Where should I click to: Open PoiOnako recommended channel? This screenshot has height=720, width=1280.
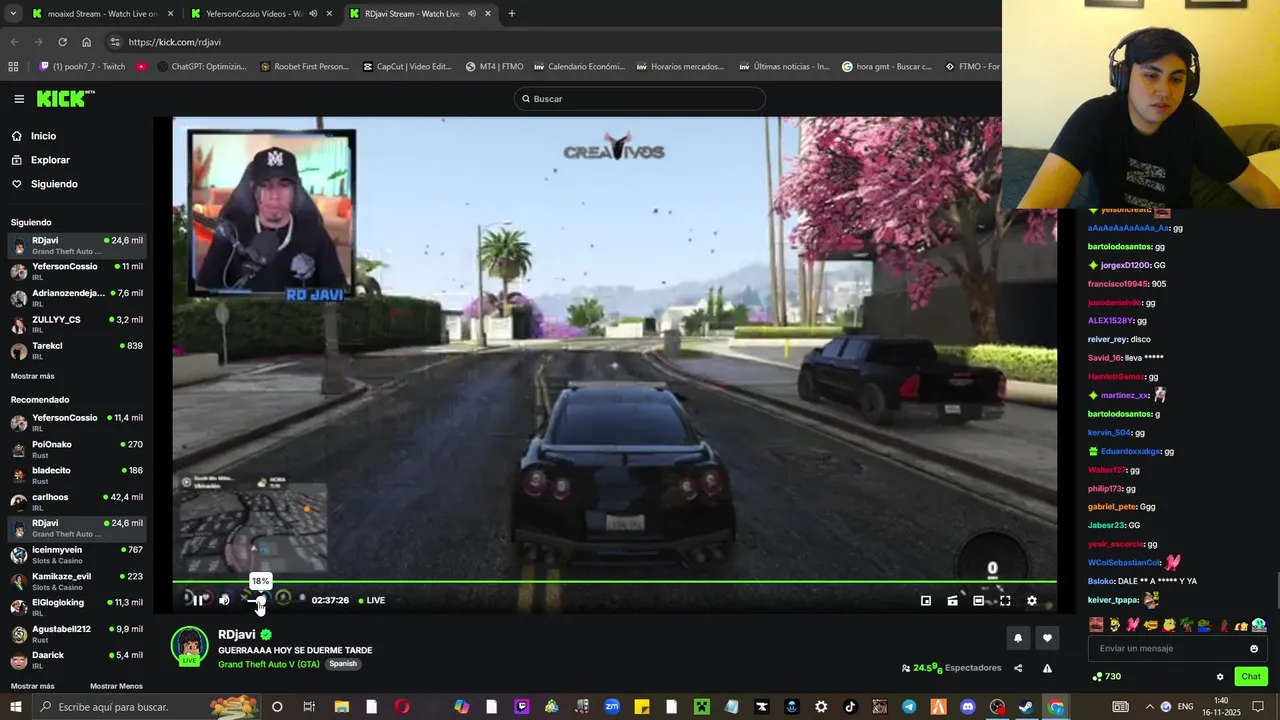point(77,449)
